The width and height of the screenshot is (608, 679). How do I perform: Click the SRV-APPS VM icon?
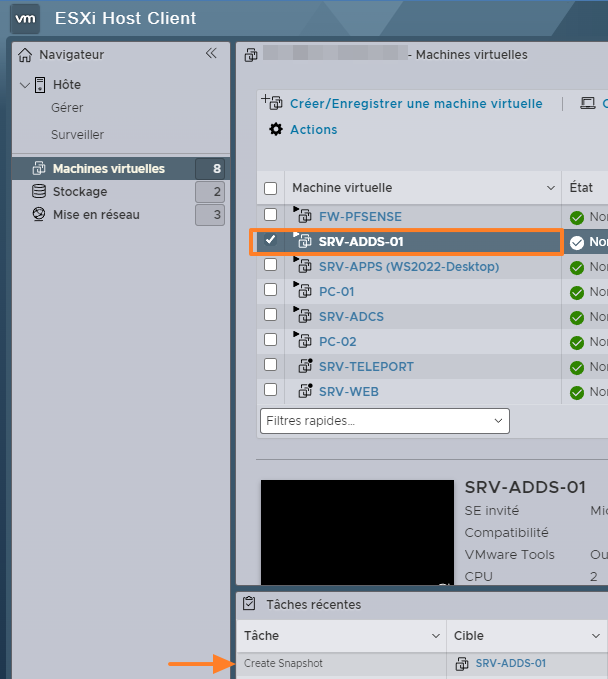pyautogui.click(x=304, y=266)
